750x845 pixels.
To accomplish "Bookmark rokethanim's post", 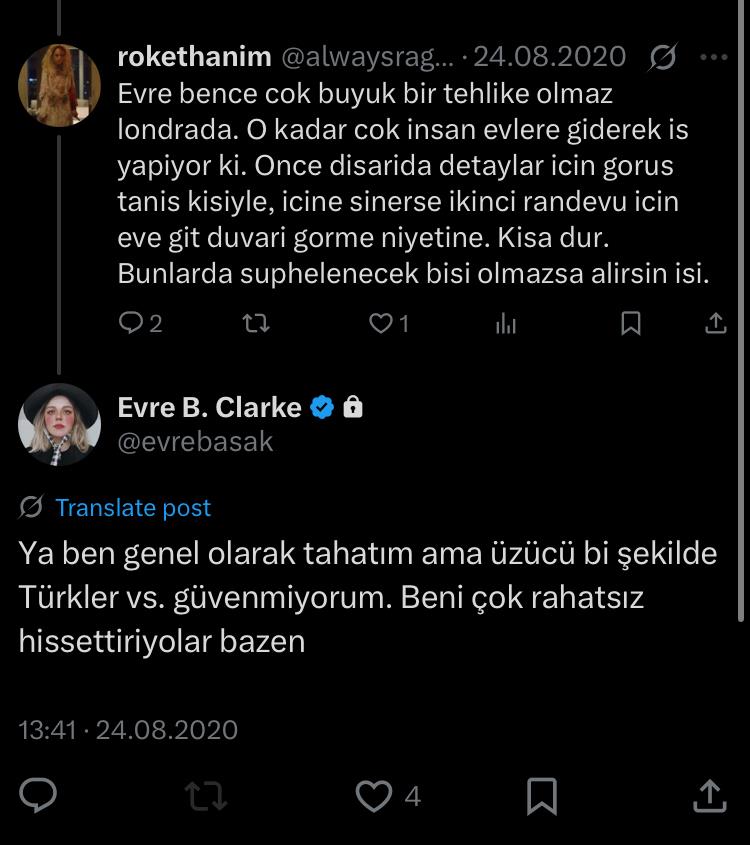I will pyautogui.click(x=631, y=323).
